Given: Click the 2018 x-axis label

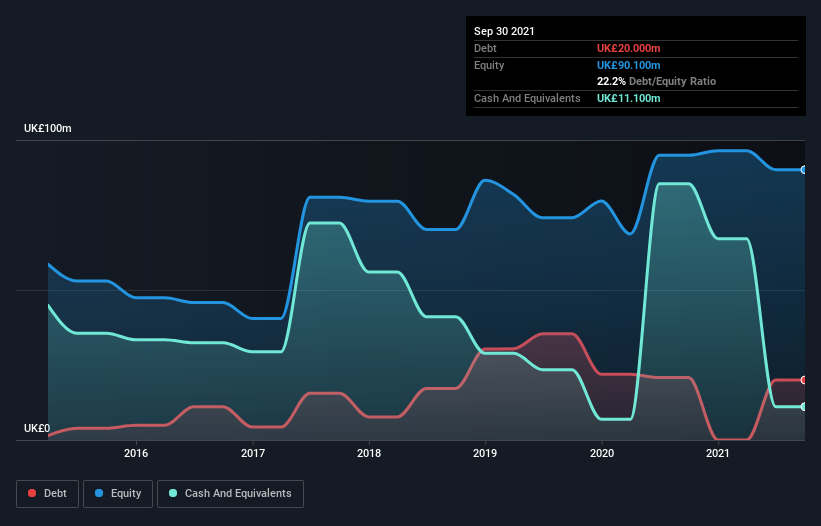Looking at the screenshot, I should click(369, 453).
